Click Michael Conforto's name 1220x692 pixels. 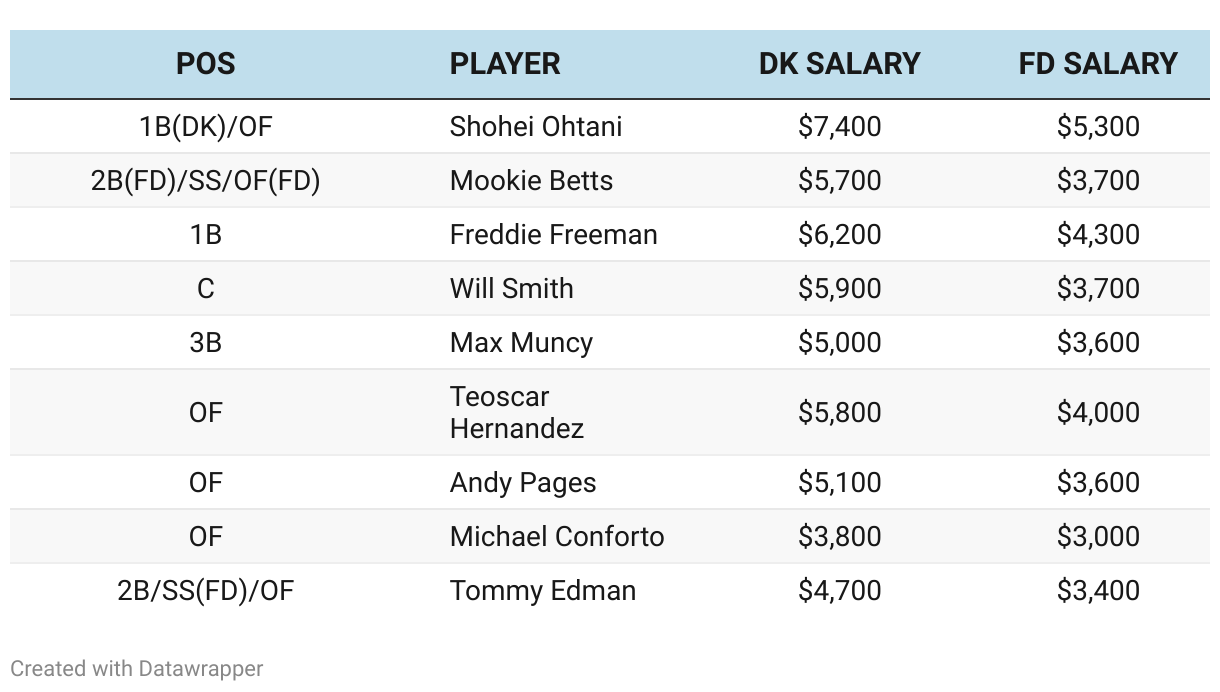coord(557,537)
